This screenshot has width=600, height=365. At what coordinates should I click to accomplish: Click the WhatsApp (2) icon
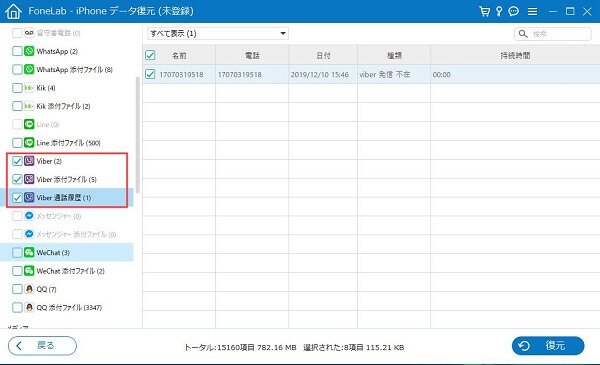pyautogui.click(x=29, y=51)
